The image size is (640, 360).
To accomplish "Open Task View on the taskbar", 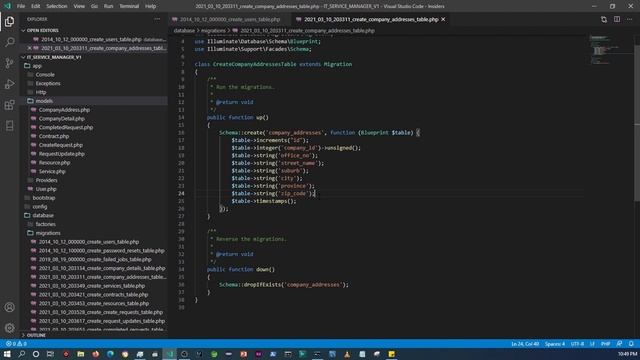I will click(x=50, y=354).
